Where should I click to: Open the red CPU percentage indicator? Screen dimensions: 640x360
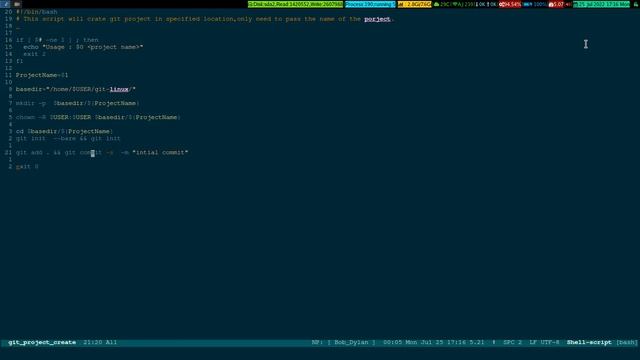coord(510,4)
